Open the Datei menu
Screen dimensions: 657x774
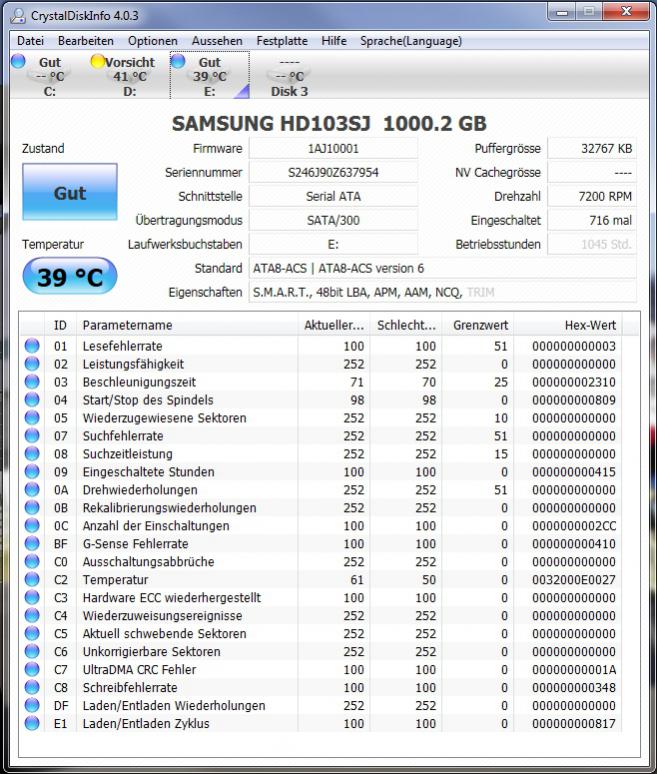30,41
